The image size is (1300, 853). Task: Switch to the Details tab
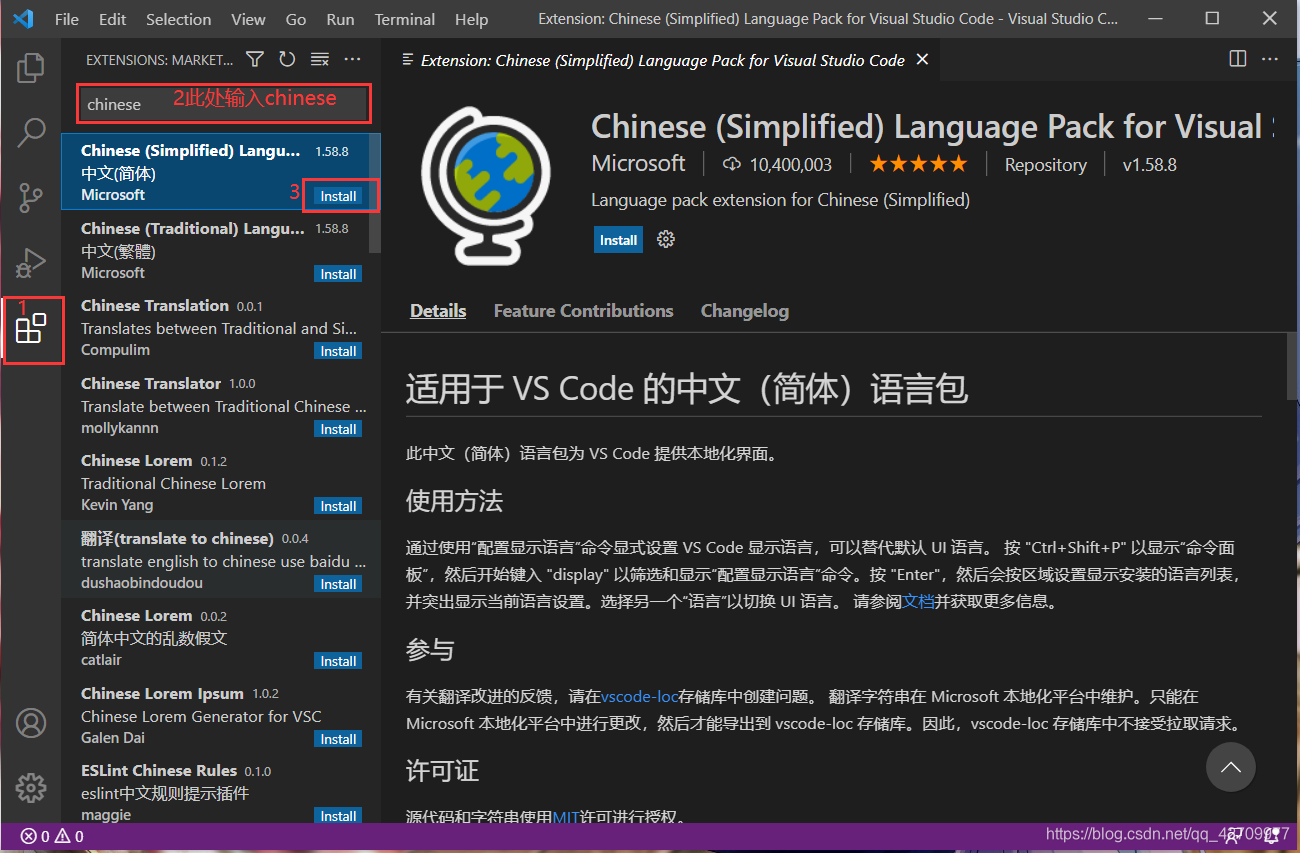438,311
